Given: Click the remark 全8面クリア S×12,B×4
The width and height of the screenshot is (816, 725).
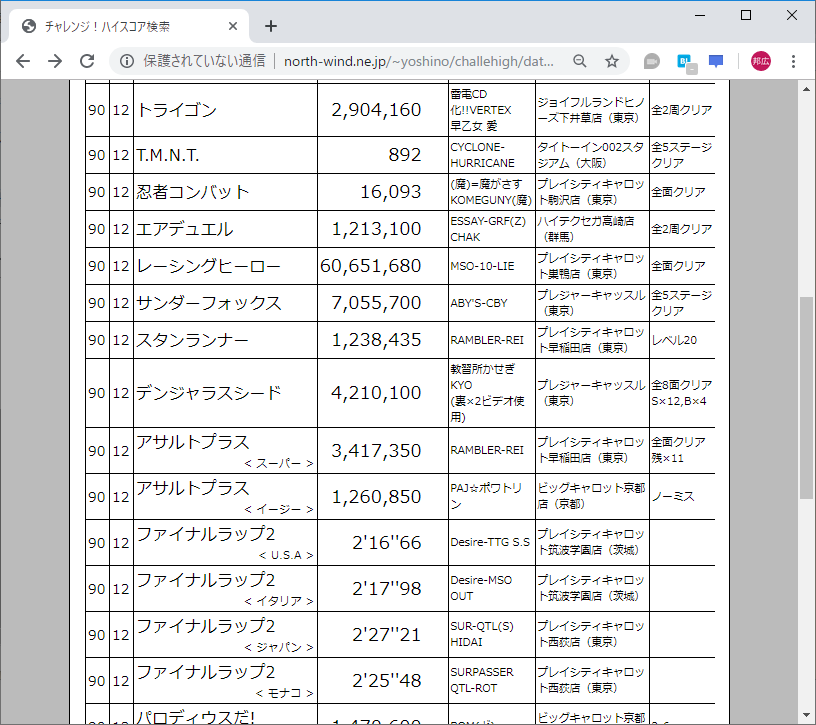Looking at the screenshot, I should [682, 393].
